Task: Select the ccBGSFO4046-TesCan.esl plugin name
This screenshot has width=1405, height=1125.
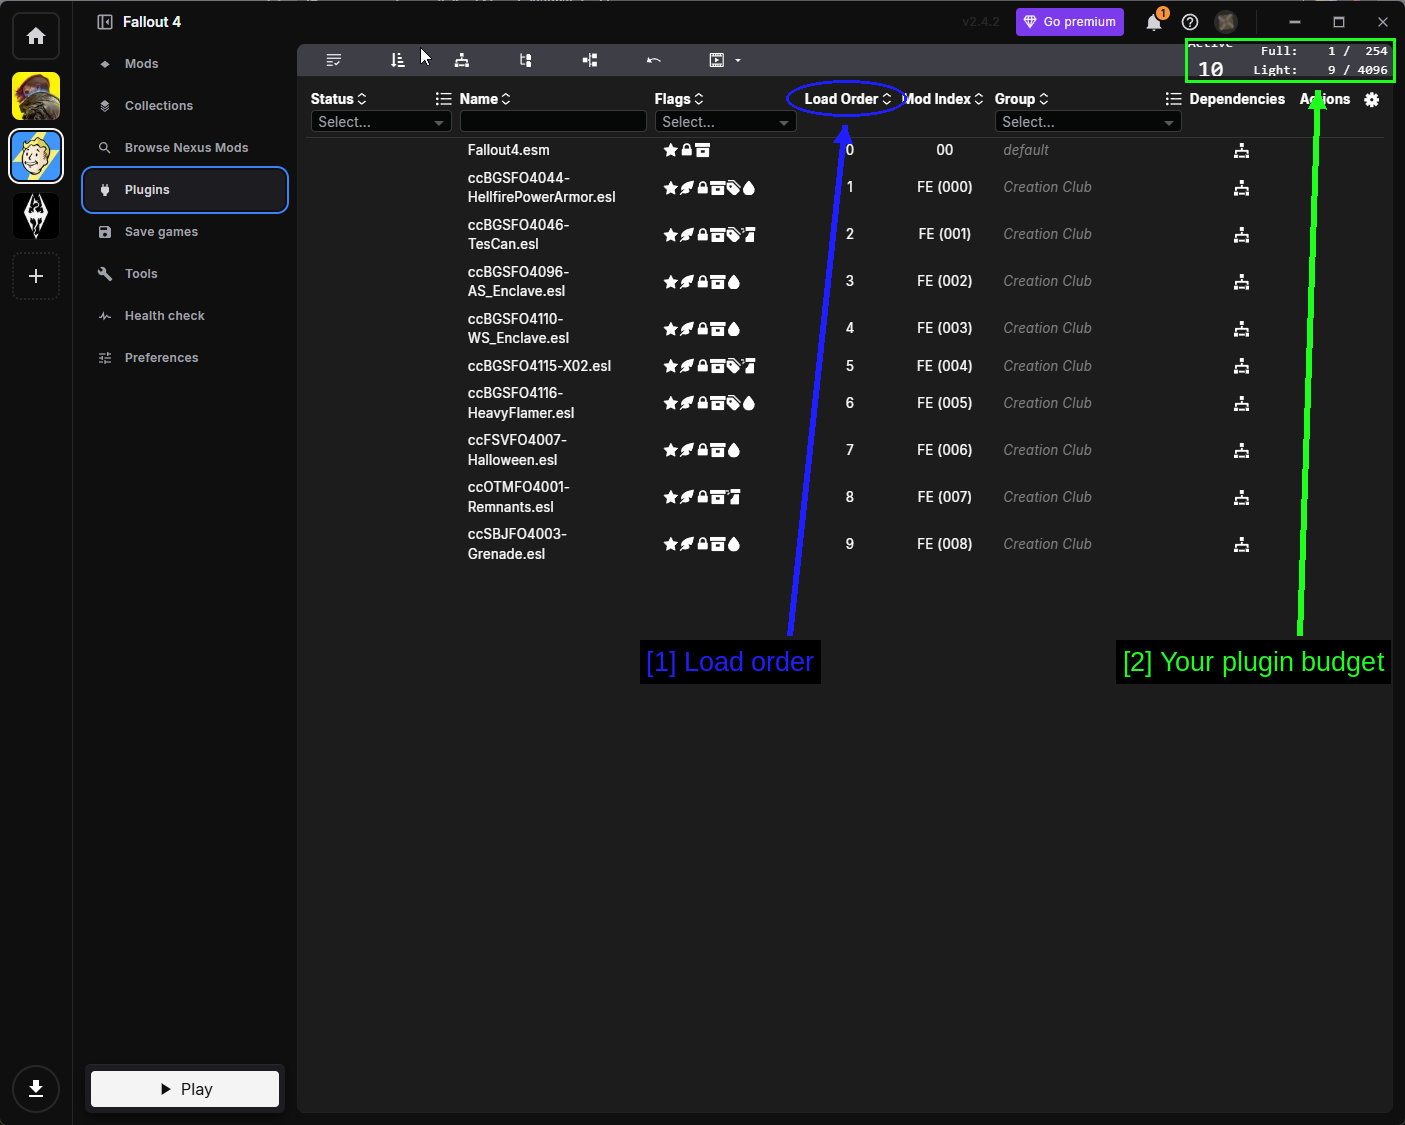Action: pos(518,234)
